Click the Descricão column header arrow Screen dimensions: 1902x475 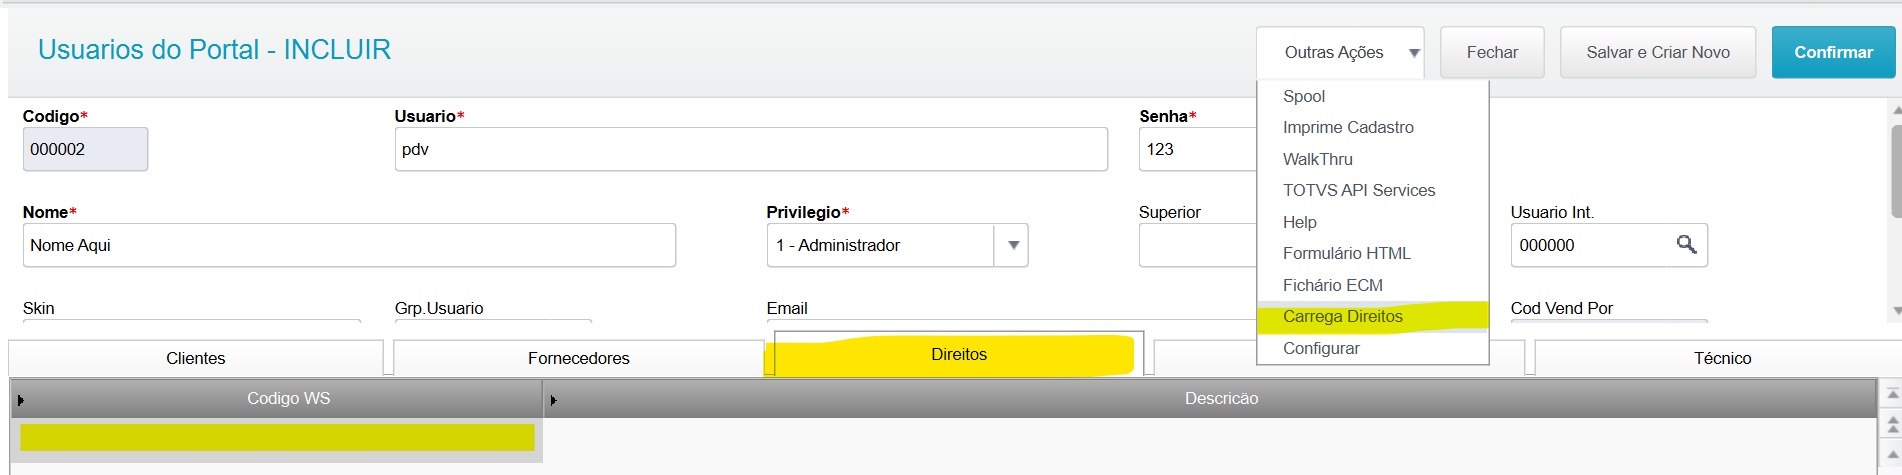tap(553, 400)
